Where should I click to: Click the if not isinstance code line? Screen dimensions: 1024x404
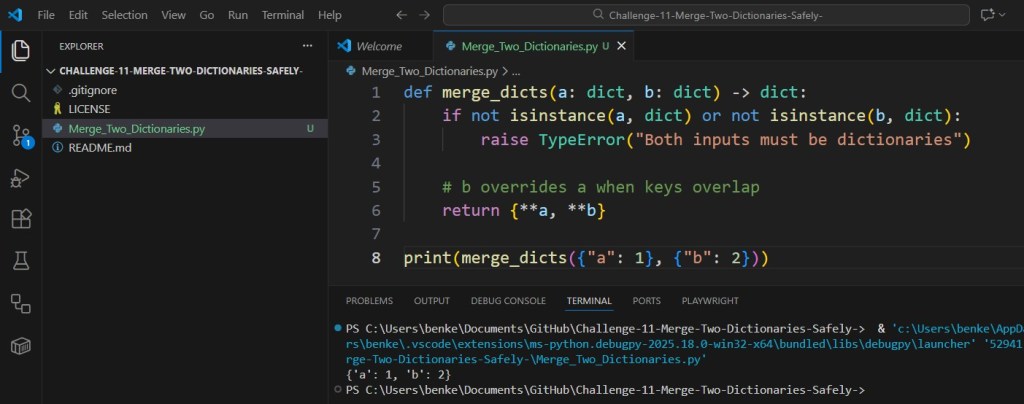[x=702, y=116]
